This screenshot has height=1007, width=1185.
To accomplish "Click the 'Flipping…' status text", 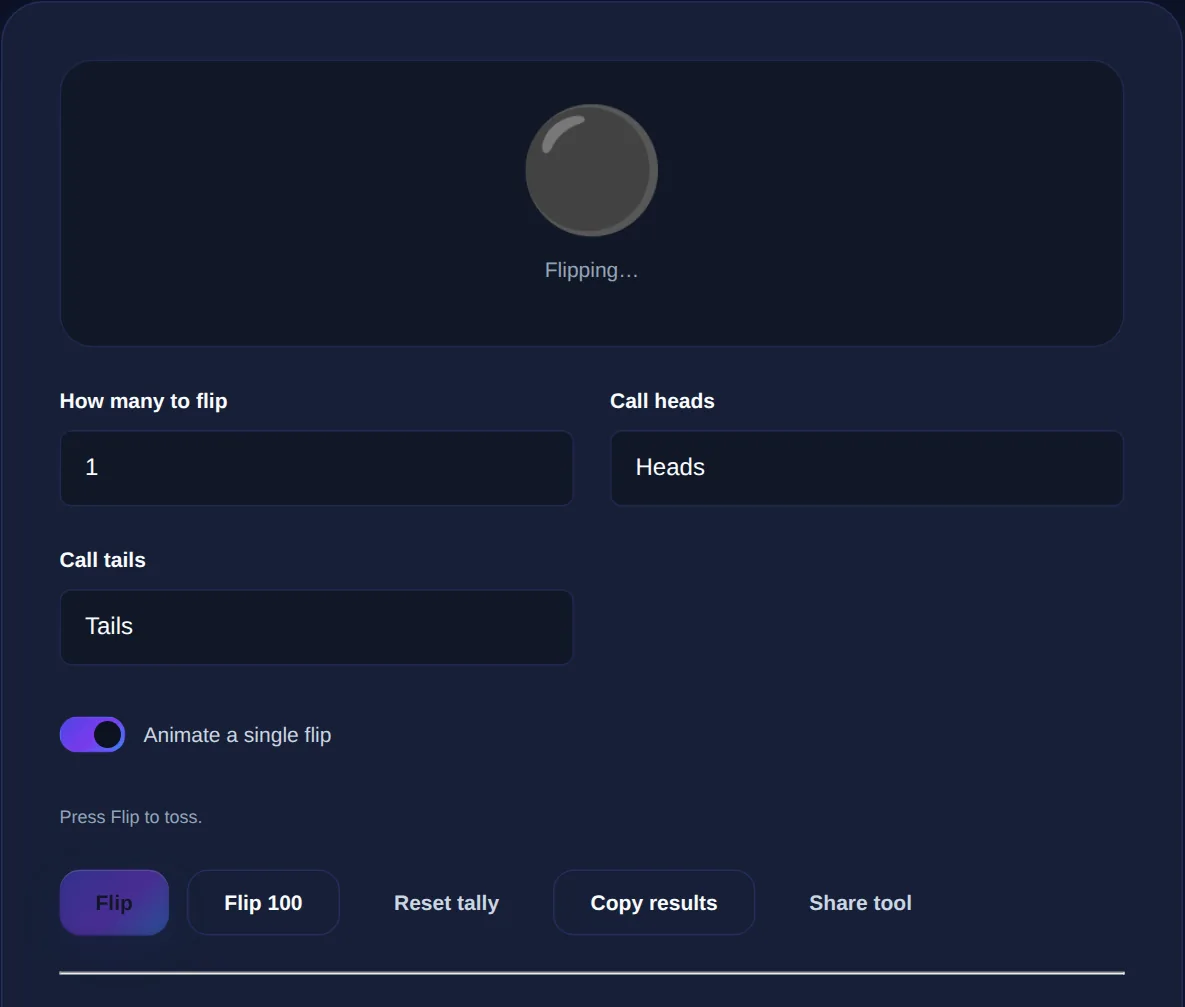I will [x=592, y=270].
